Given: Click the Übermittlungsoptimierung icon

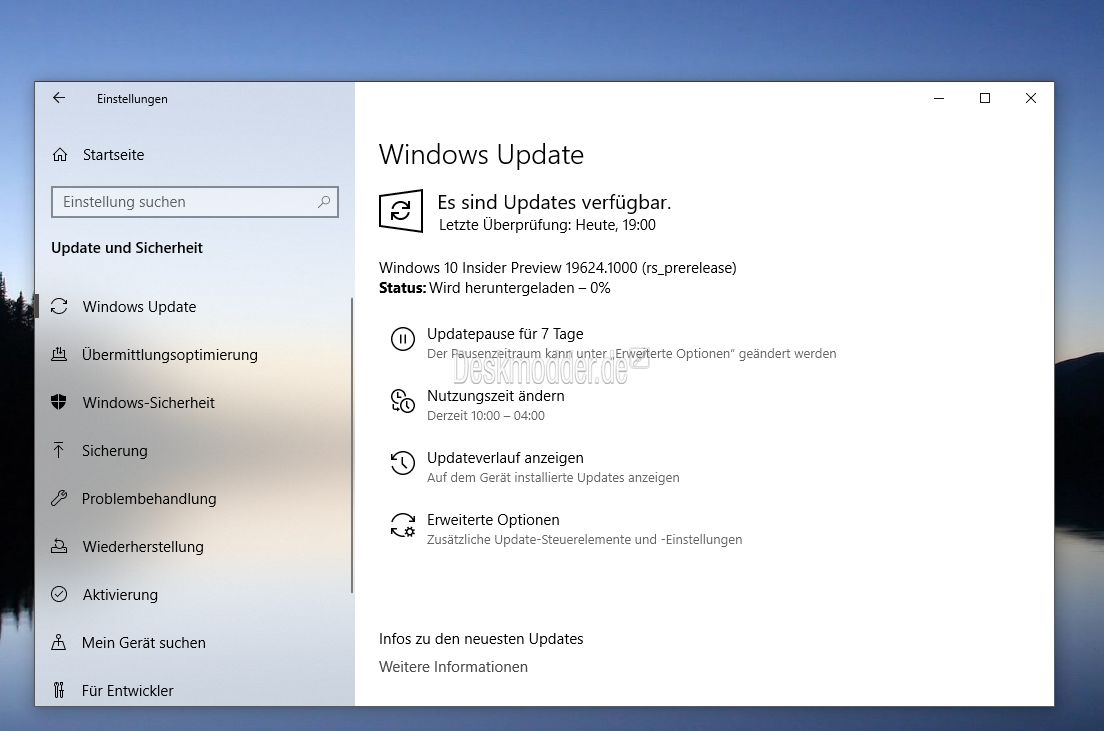Looking at the screenshot, I should click(59, 354).
